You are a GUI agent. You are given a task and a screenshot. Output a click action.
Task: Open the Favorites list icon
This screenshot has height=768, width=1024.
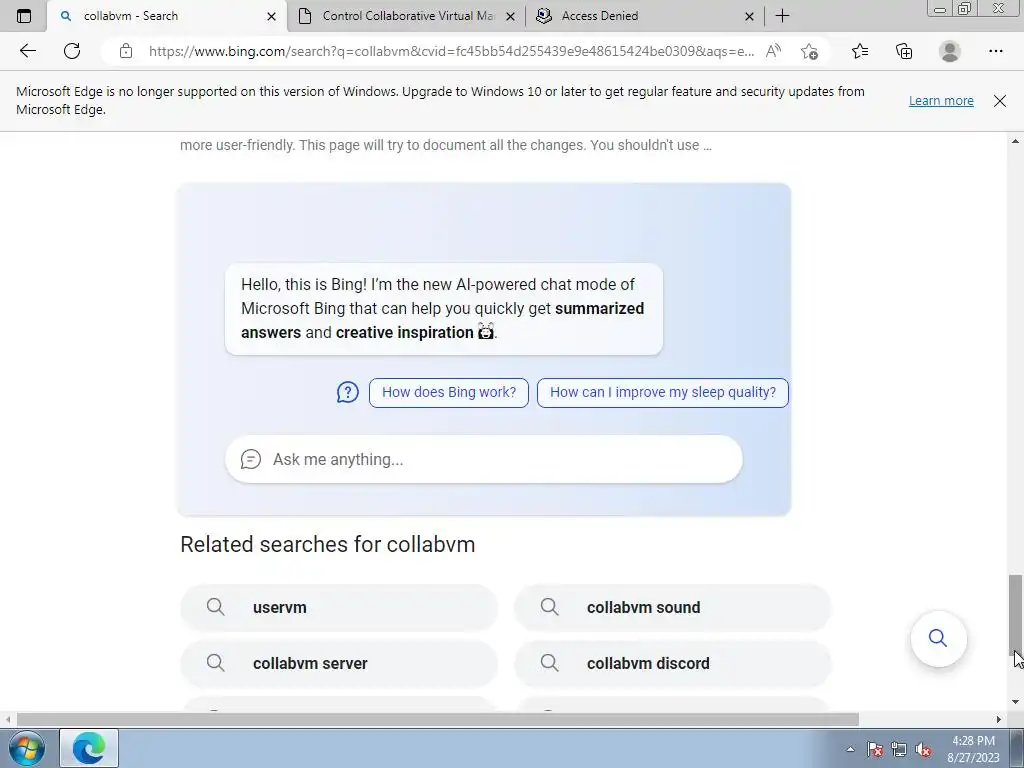click(x=860, y=51)
